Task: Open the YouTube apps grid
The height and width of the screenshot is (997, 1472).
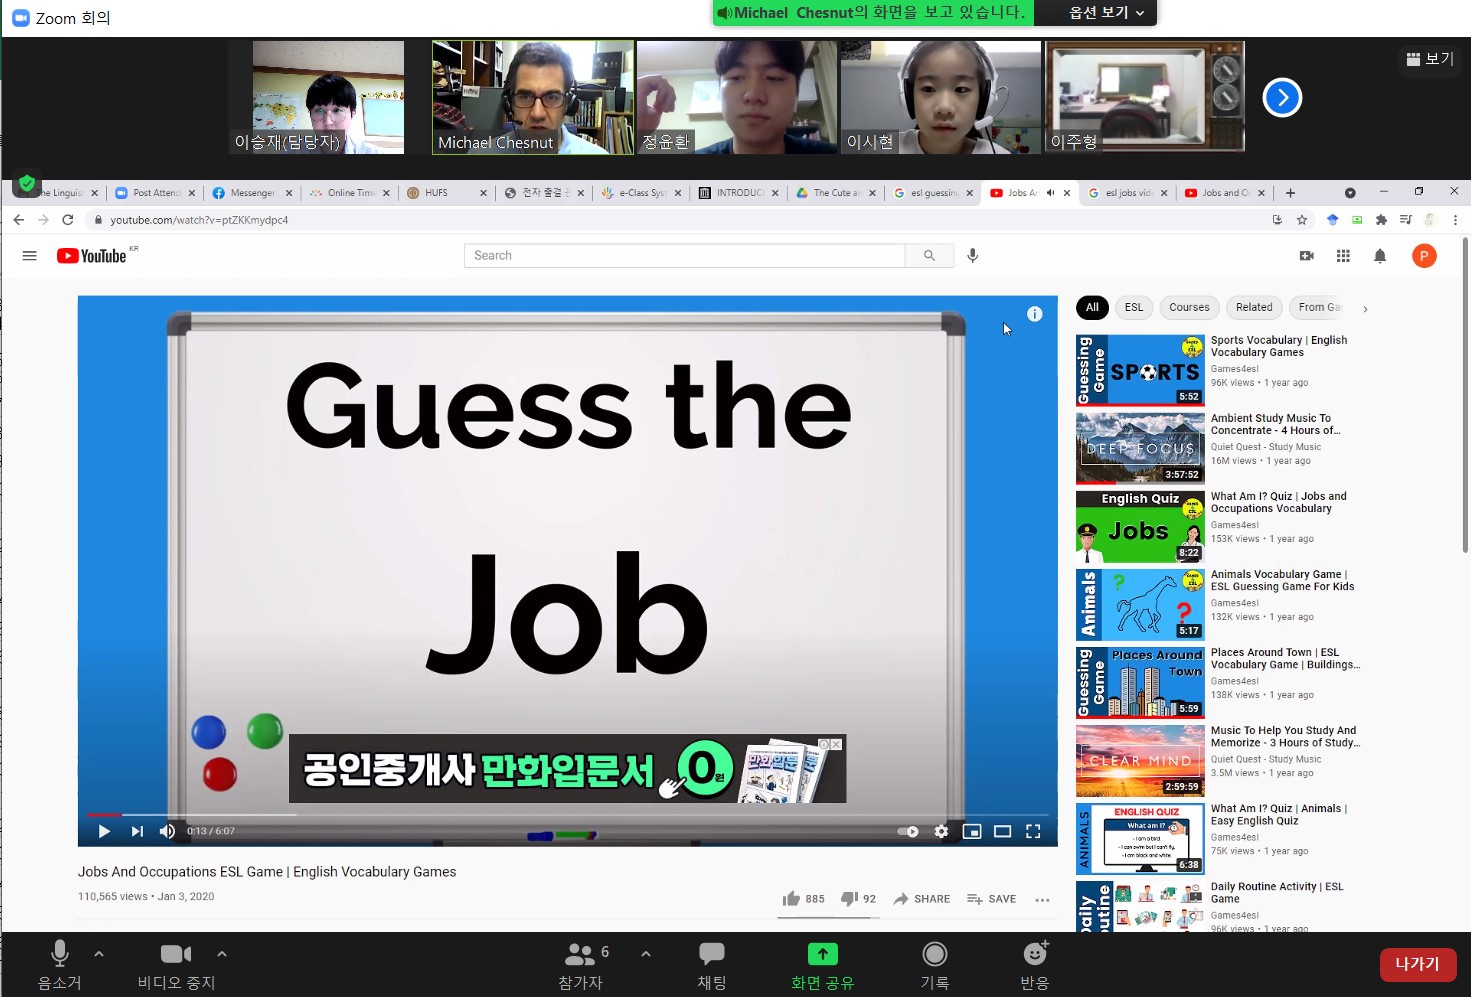Action: 1343,256
